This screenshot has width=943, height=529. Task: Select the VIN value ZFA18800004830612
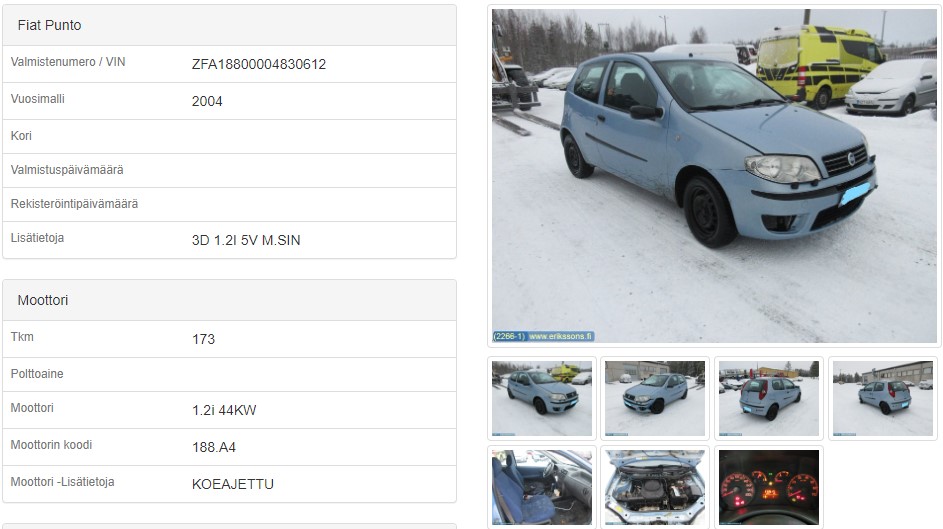point(259,64)
